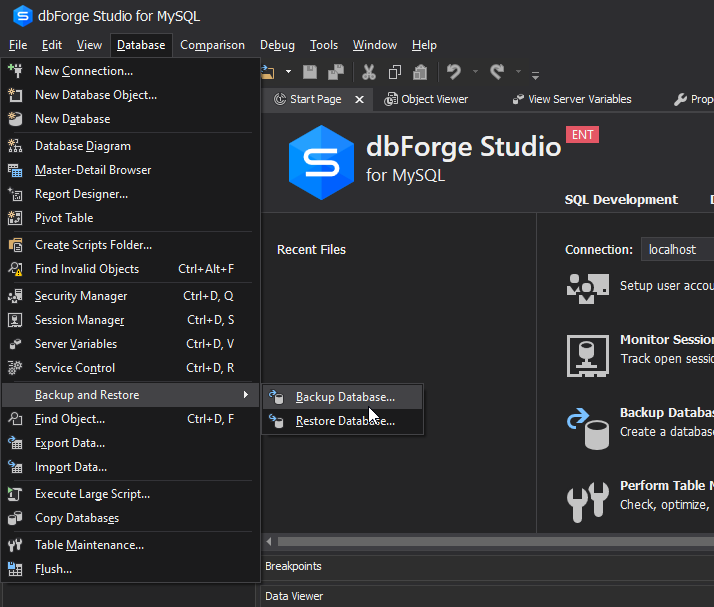The height and width of the screenshot is (607, 714).
Task: Open the Comparison menu
Action: pos(212,45)
